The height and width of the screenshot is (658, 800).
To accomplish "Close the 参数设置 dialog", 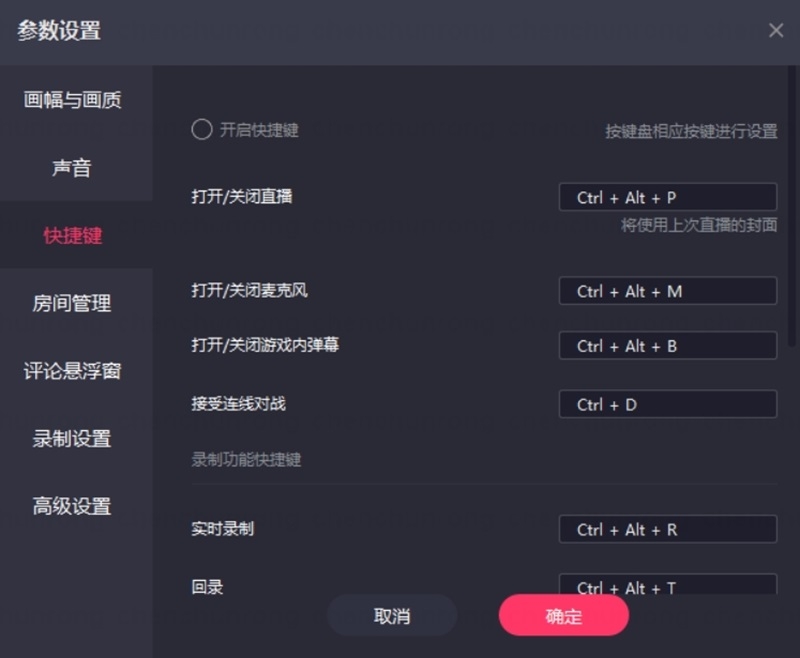I will [x=776, y=30].
